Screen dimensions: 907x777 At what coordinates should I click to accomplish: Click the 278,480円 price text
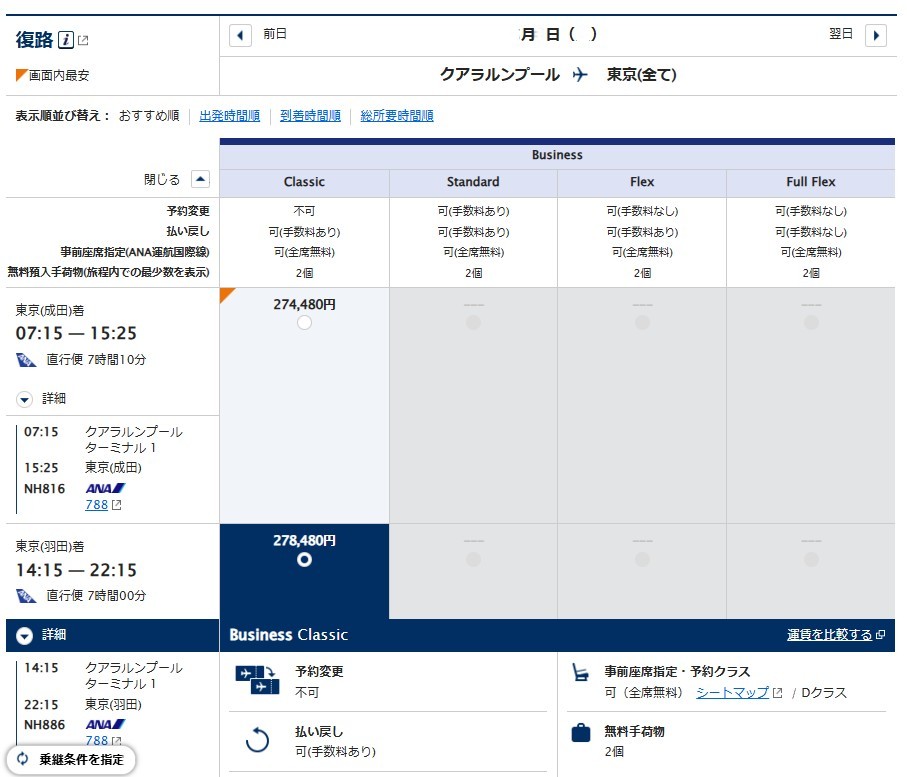[x=304, y=540]
